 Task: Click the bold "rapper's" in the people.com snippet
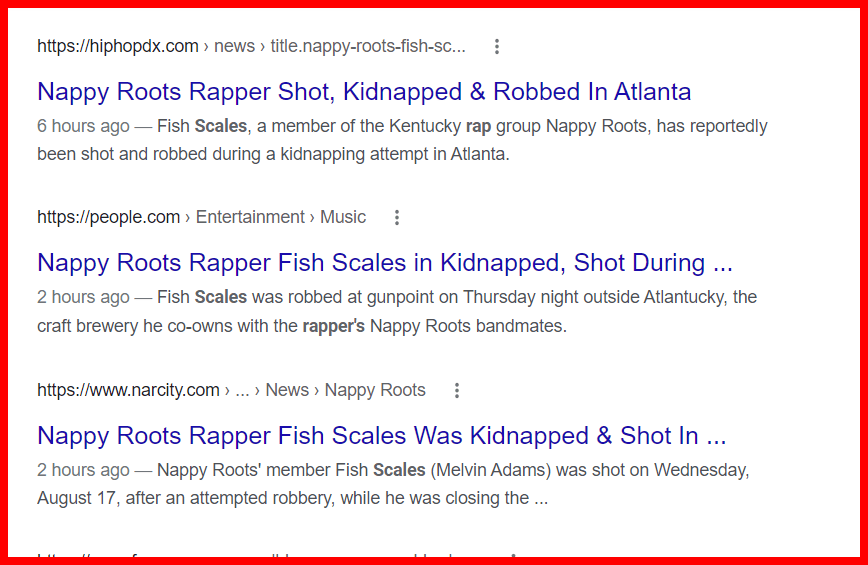(x=336, y=327)
